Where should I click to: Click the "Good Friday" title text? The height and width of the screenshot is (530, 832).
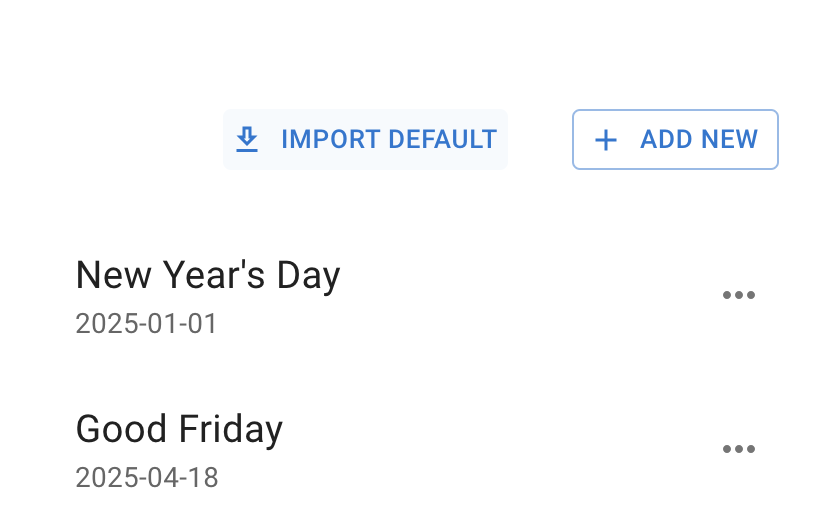tap(180, 429)
